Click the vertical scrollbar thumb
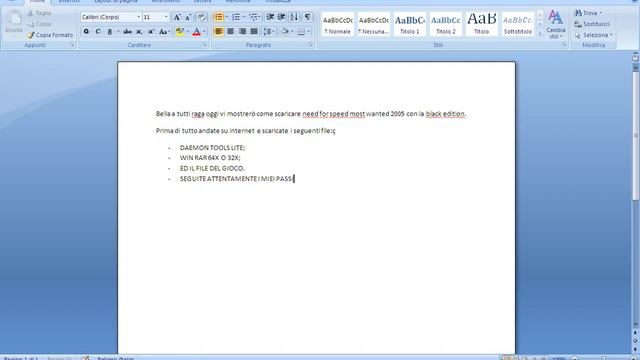Image resolution: width=640 pixels, height=360 pixels. 636,135
